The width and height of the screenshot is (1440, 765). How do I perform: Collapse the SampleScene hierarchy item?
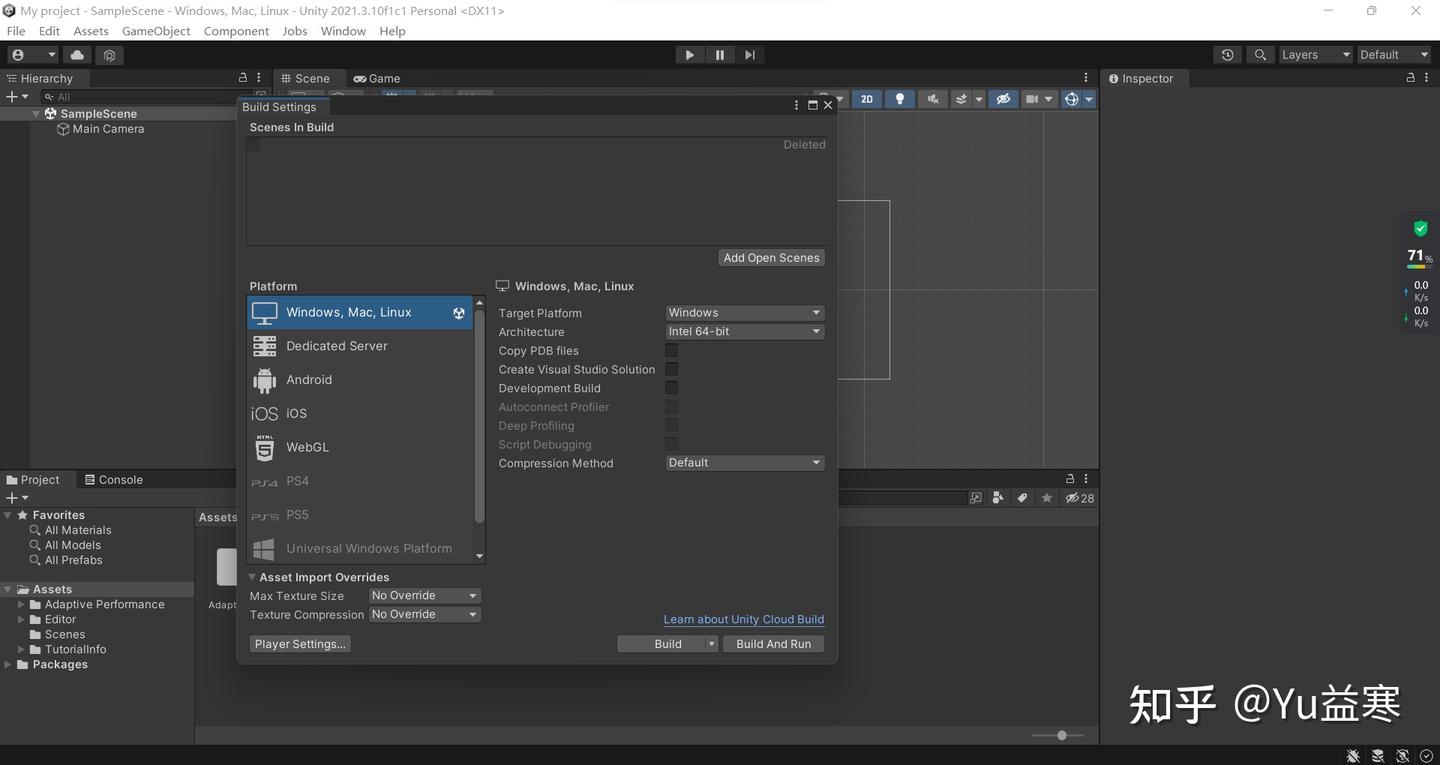[36, 113]
